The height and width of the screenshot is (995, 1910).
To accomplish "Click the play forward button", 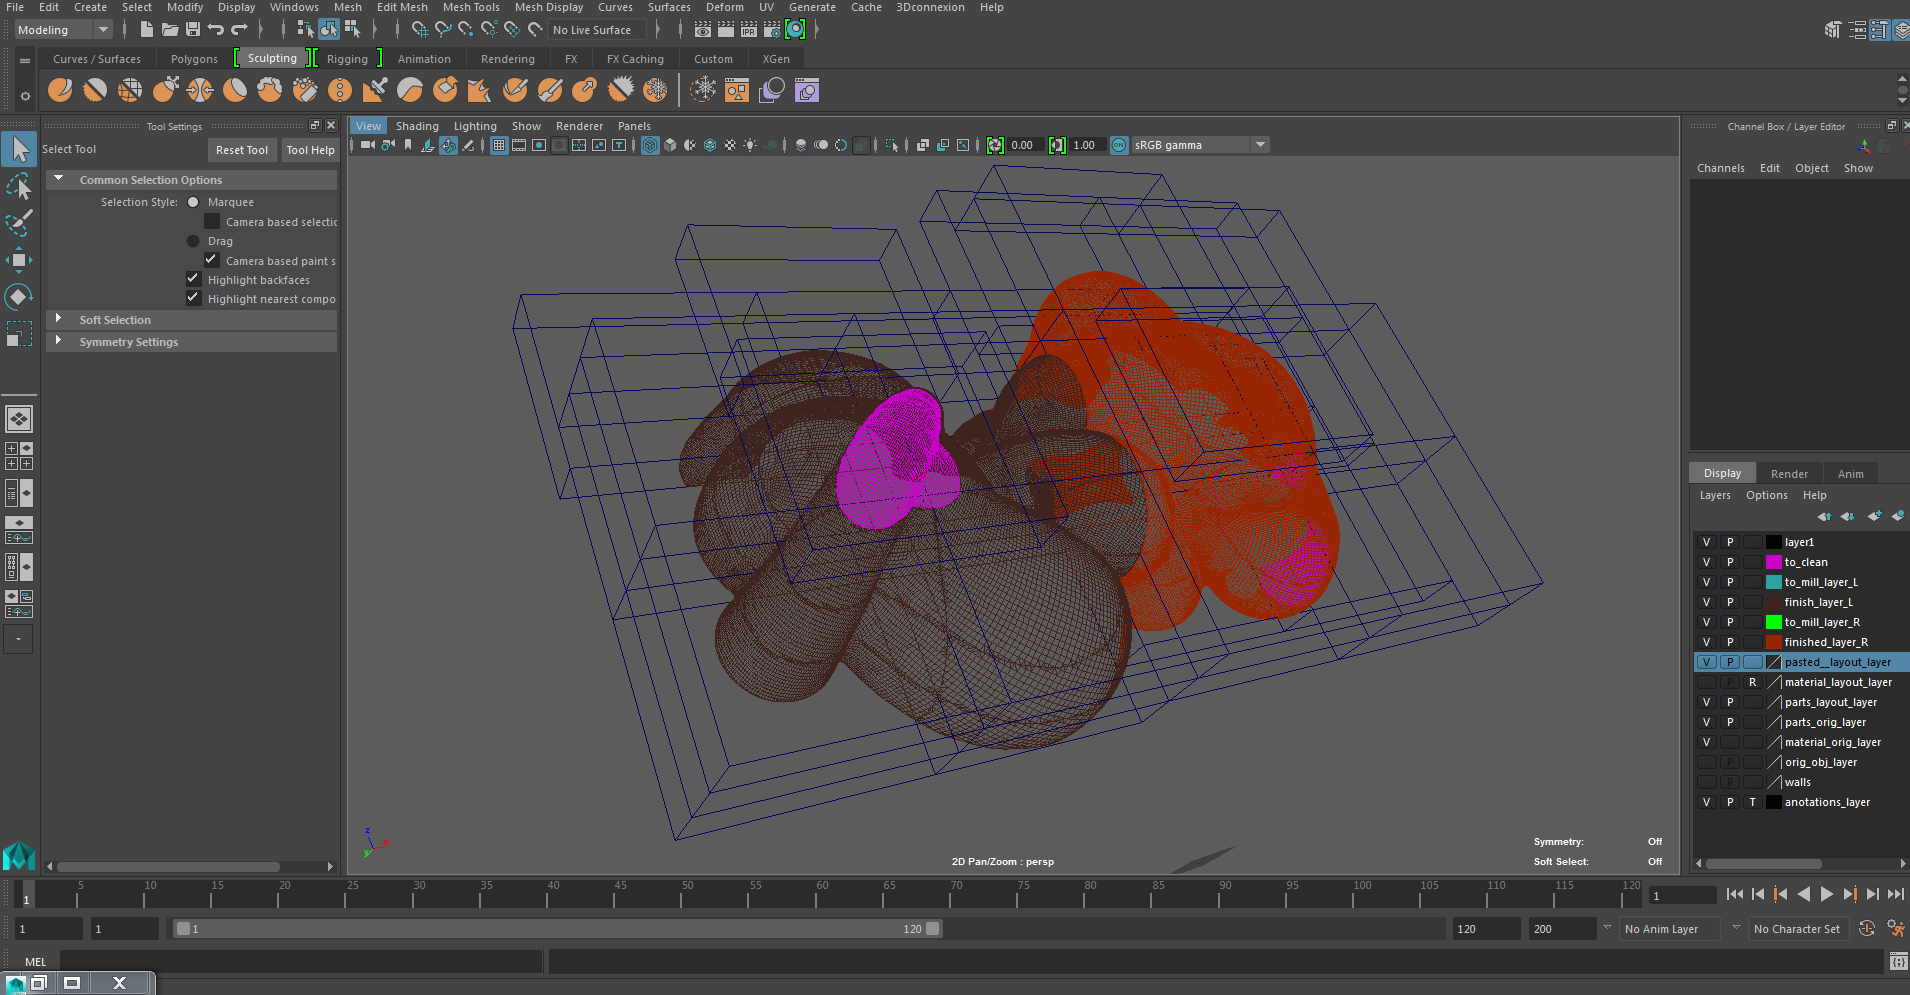I will (1827, 895).
